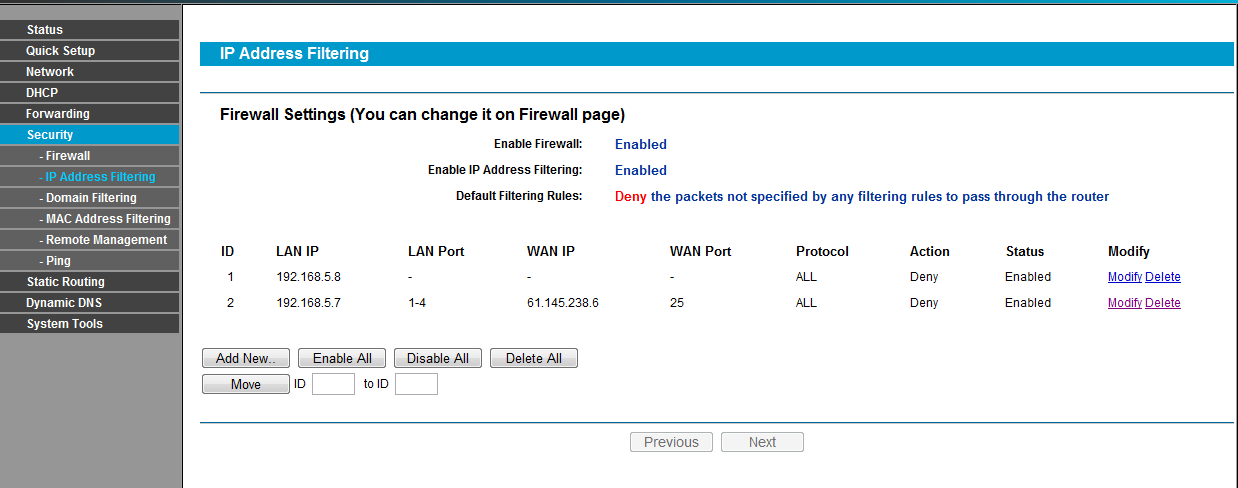Select the Ping submenu item
1238x488 pixels.
pos(58,261)
